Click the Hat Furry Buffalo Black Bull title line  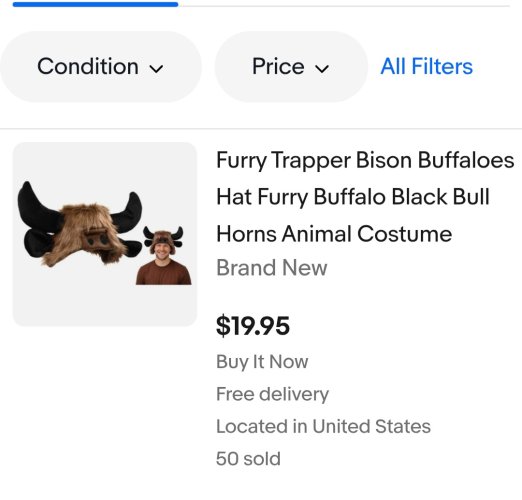pos(353,197)
